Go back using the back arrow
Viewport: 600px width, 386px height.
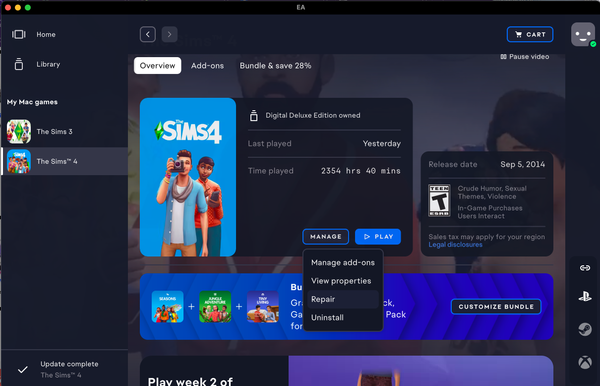(x=148, y=34)
